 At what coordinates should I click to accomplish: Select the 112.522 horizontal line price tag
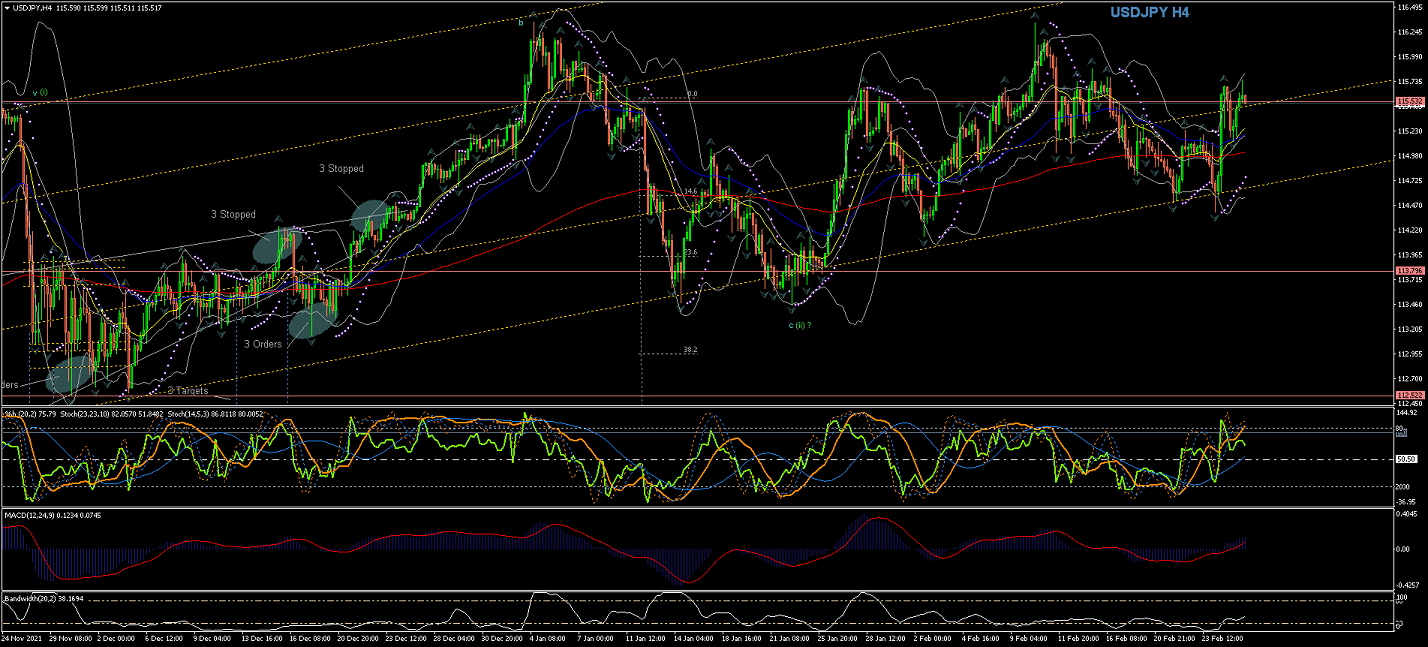click(x=1410, y=396)
